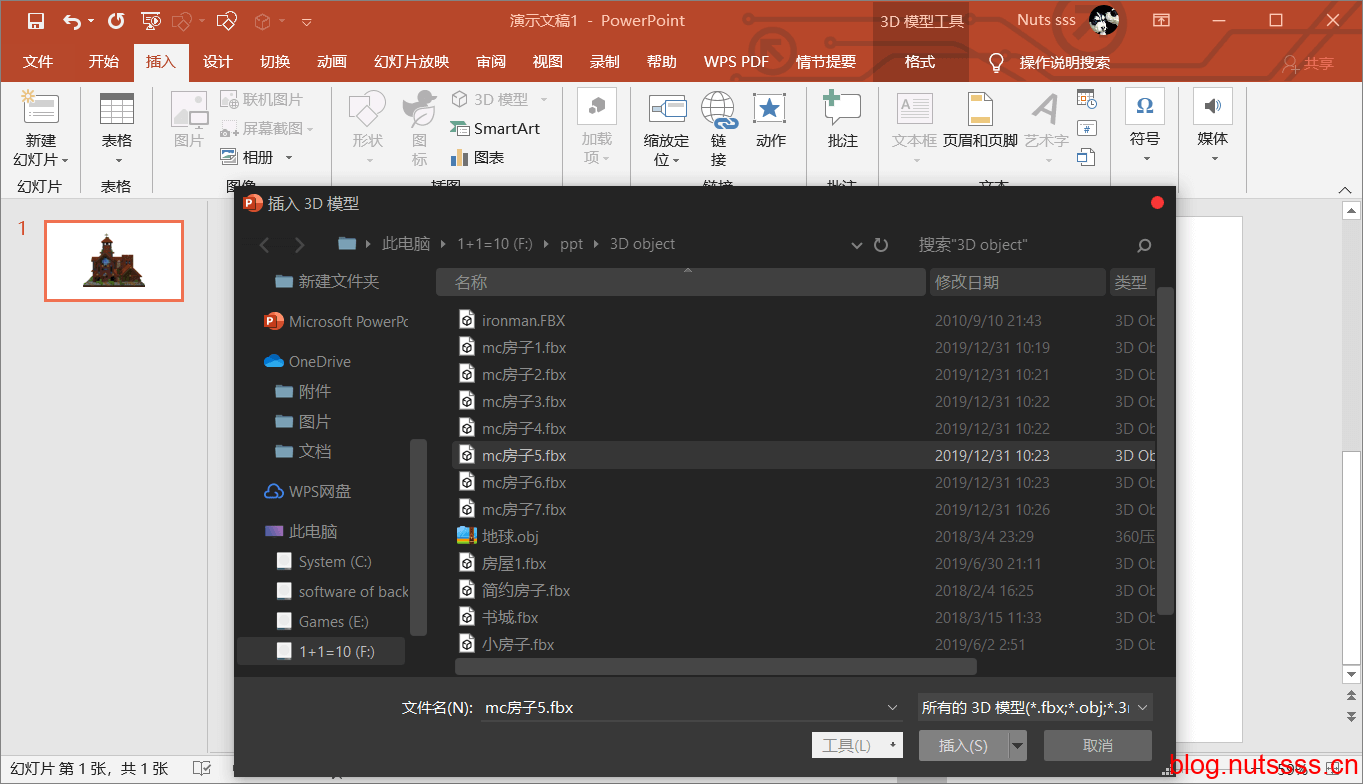Click New Slide icon in ribbon
Screen dimensions: 1363x784
coord(40,108)
